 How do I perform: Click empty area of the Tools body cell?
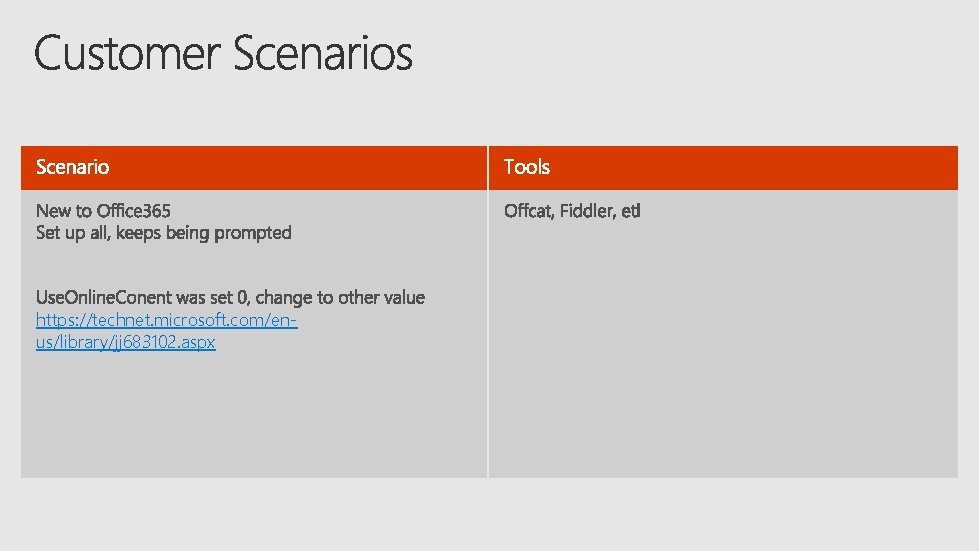[720, 350]
